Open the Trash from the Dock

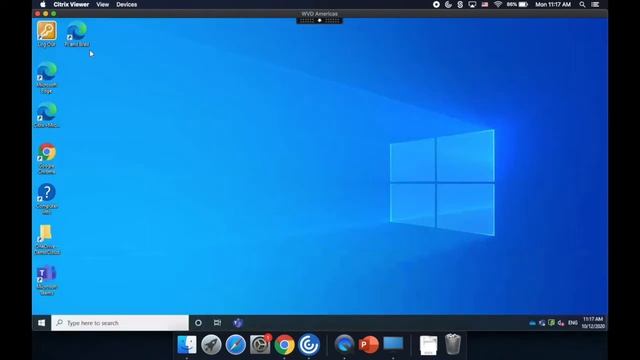click(x=453, y=344)
